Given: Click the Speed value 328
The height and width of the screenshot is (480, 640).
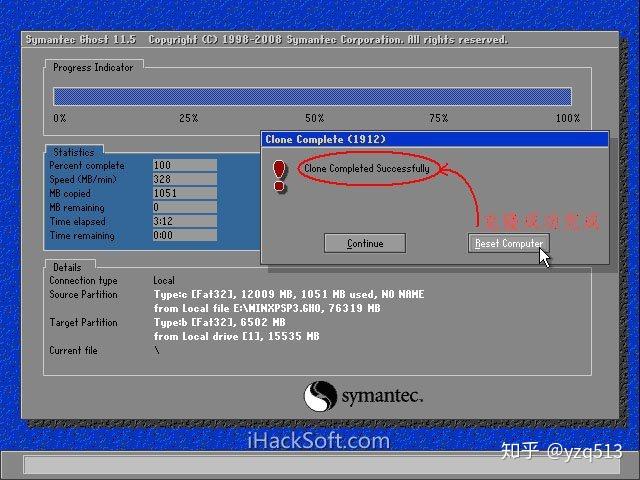Looking at the screenshot, I should [x=185, y=179].
